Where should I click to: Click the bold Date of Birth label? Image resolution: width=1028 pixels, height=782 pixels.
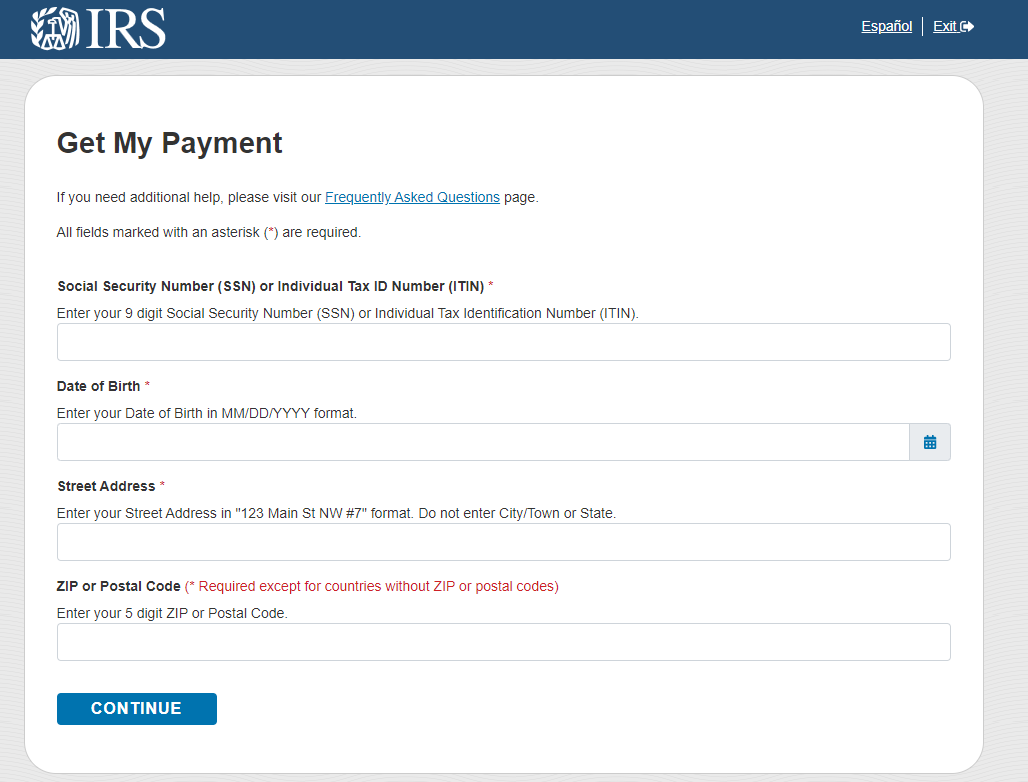click(x=98, y=386)
